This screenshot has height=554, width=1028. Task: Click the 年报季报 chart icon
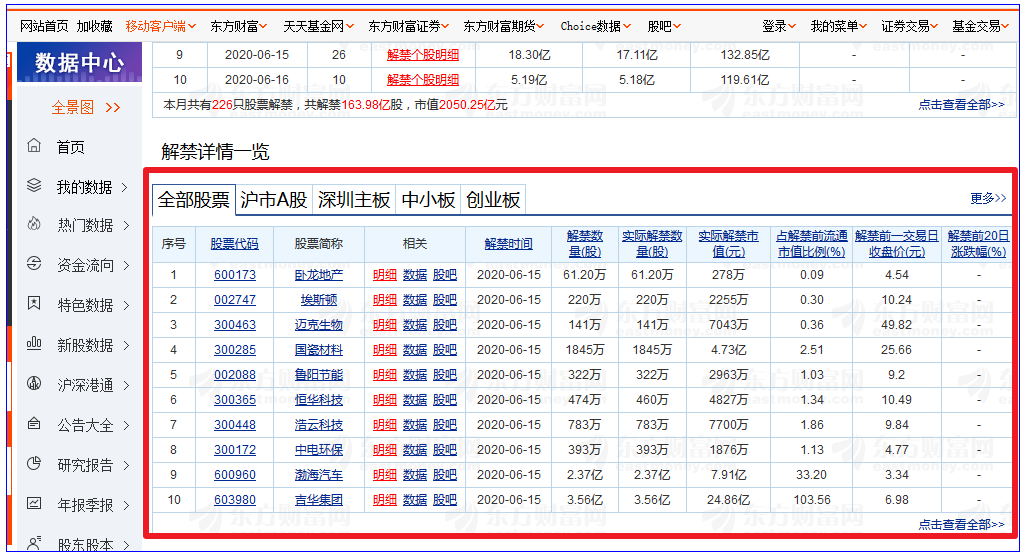34,504
